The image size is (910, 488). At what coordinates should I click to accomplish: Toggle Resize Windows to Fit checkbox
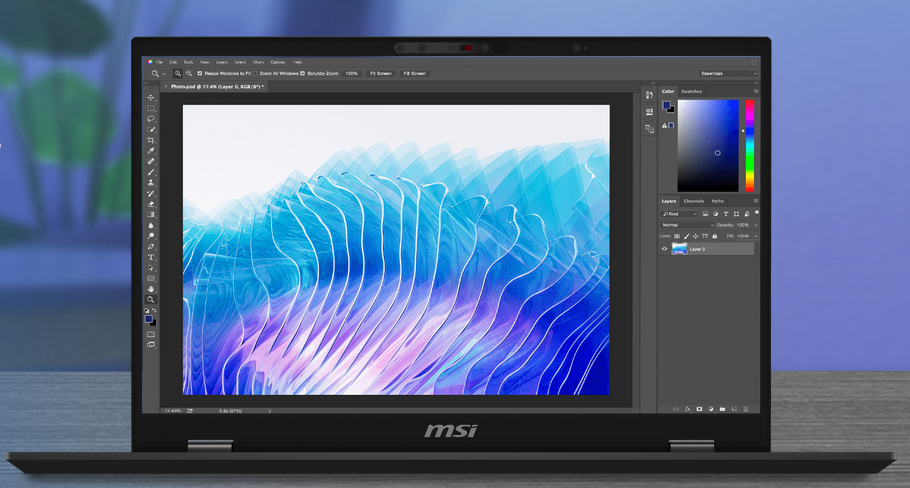point(200,74)
